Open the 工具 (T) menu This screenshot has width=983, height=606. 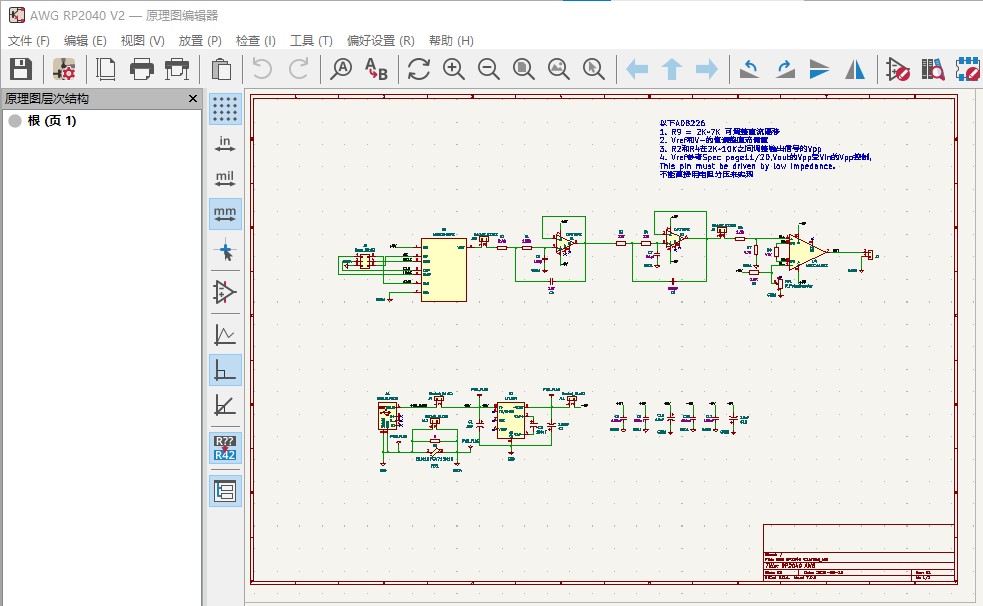[311, 41]
